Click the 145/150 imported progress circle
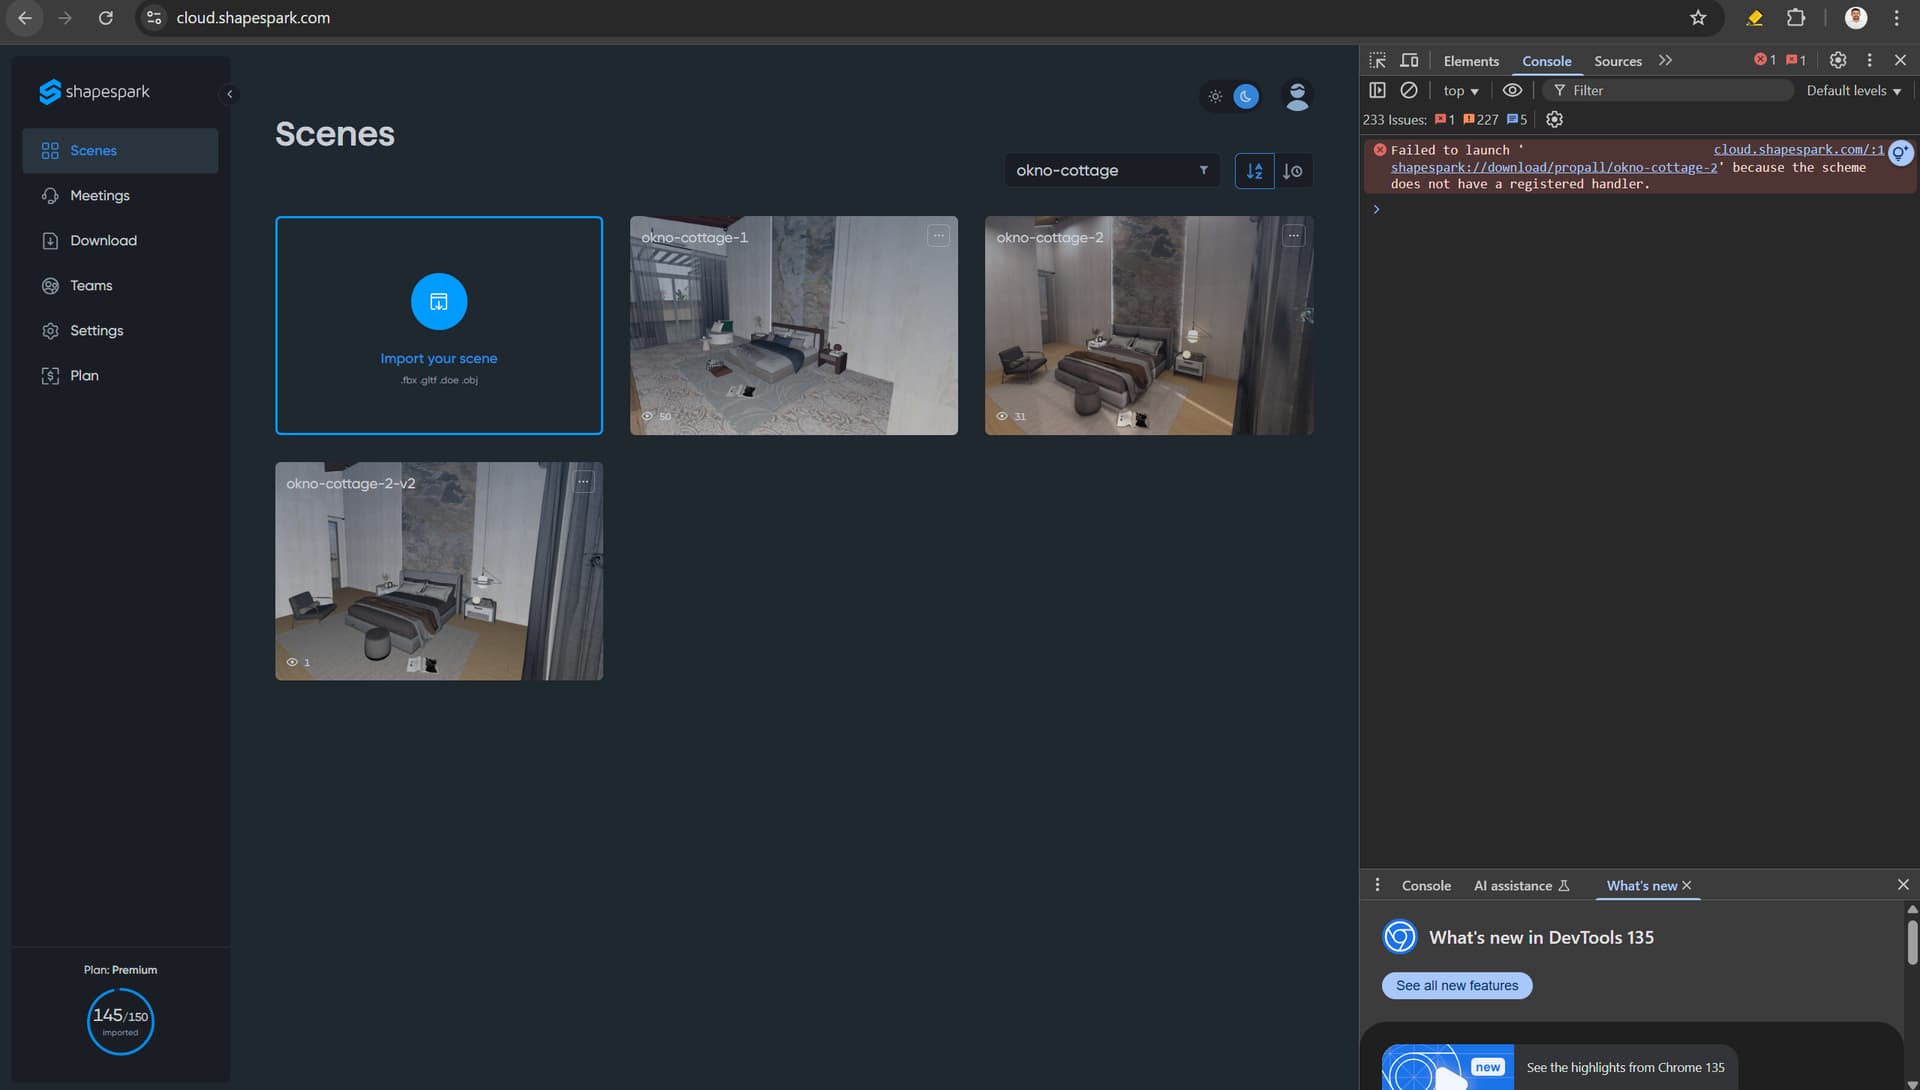 coord(120,1021)
